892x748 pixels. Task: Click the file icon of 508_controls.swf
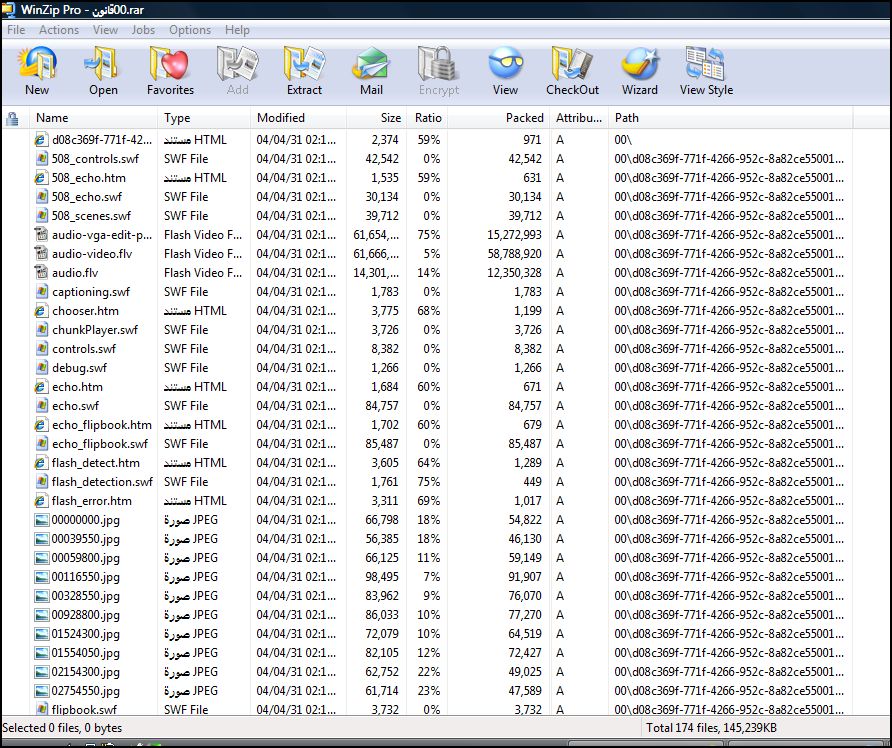point(41,158)
